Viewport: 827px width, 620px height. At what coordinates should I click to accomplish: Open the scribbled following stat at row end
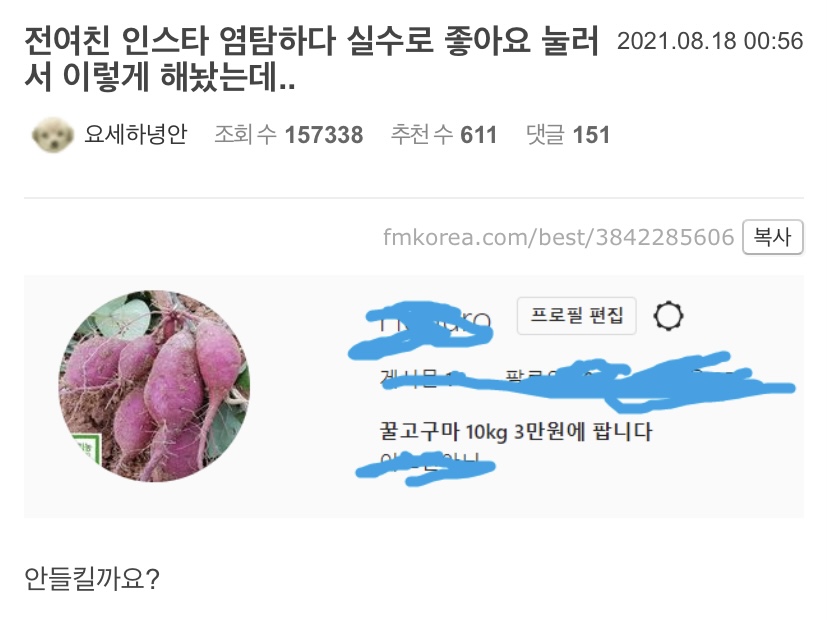click(707, 380)
